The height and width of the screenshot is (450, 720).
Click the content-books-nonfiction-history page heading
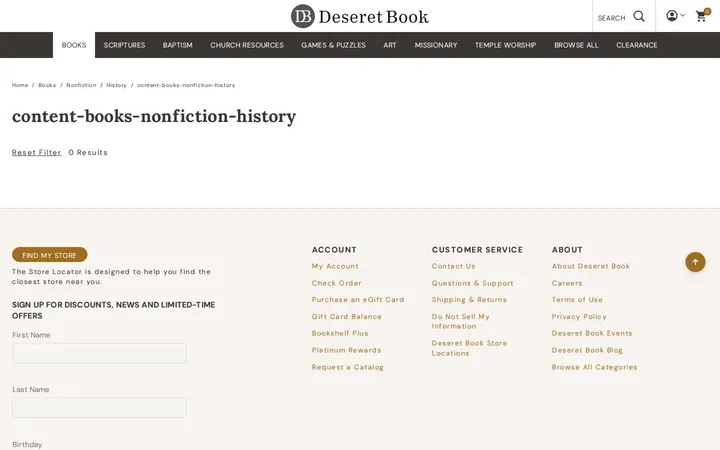[154, 117]
